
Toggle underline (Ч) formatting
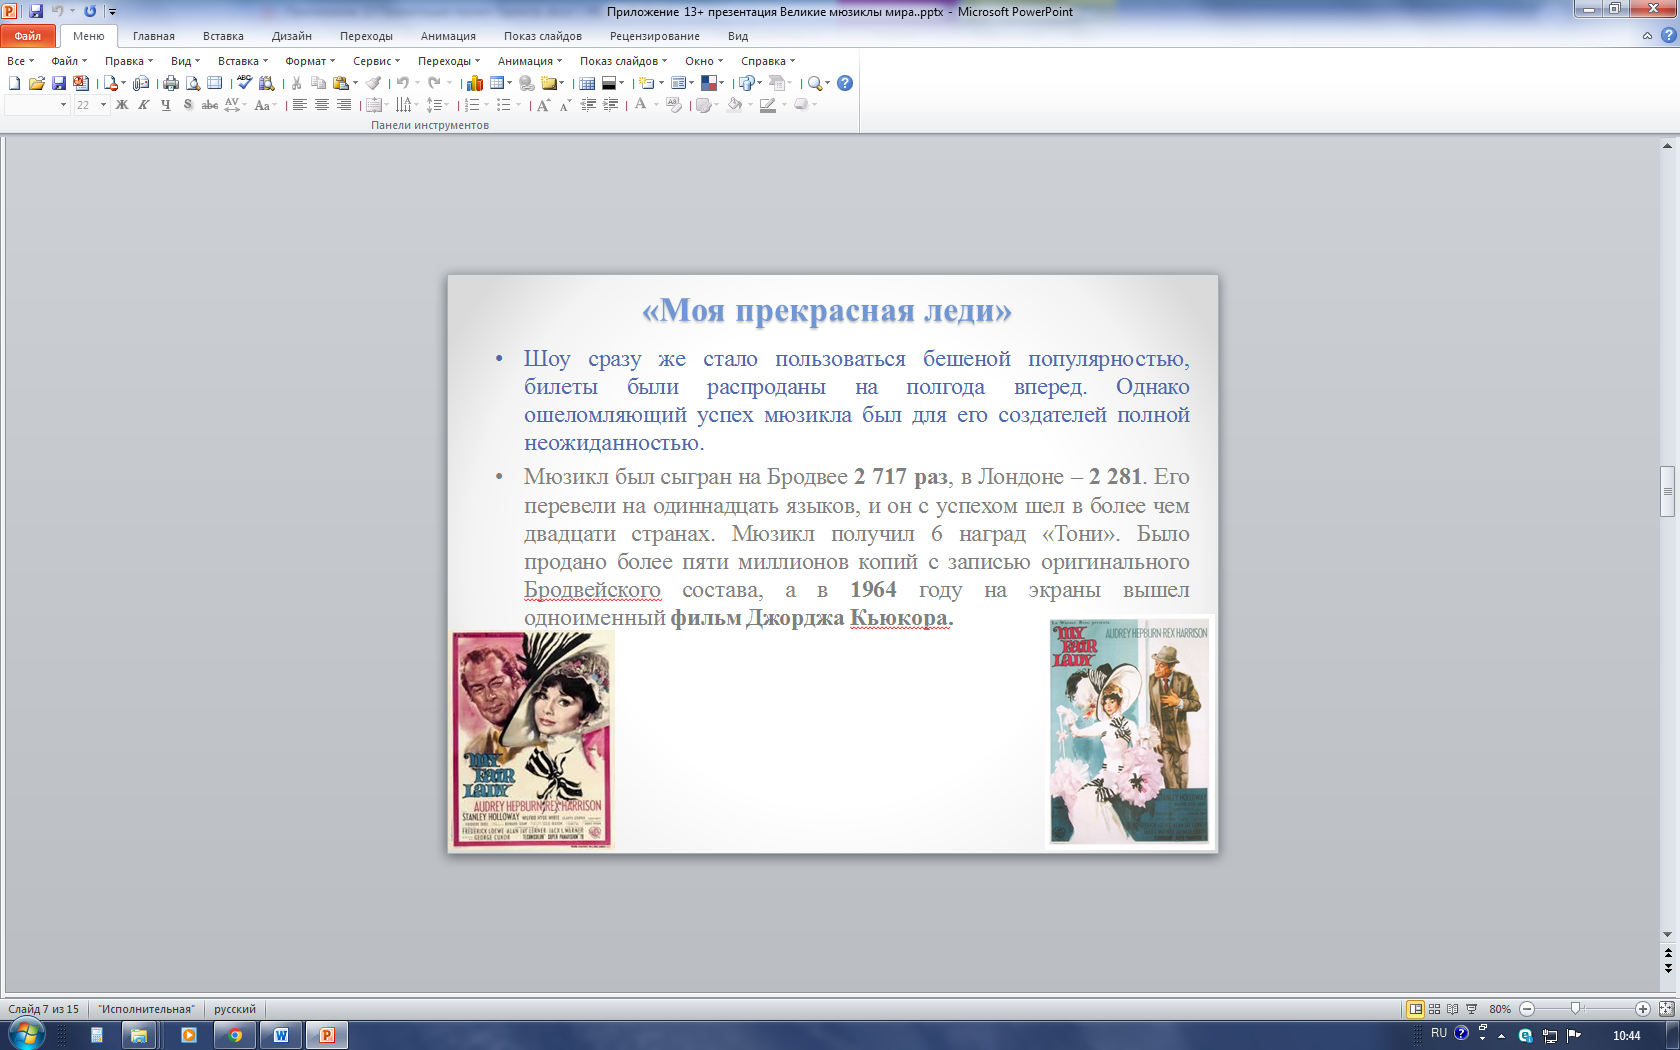point(166,105)
